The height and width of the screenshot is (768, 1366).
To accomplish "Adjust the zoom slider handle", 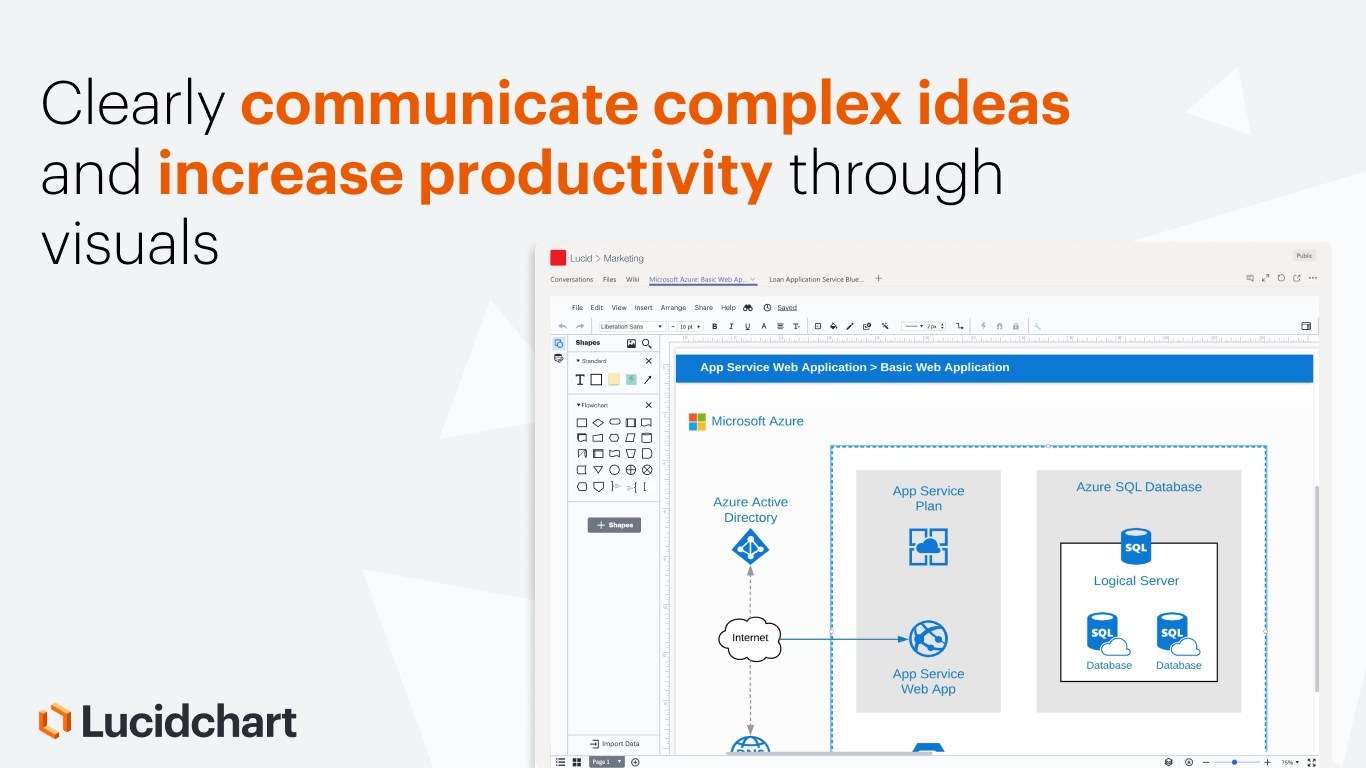I will click(x=1234, y=762).
